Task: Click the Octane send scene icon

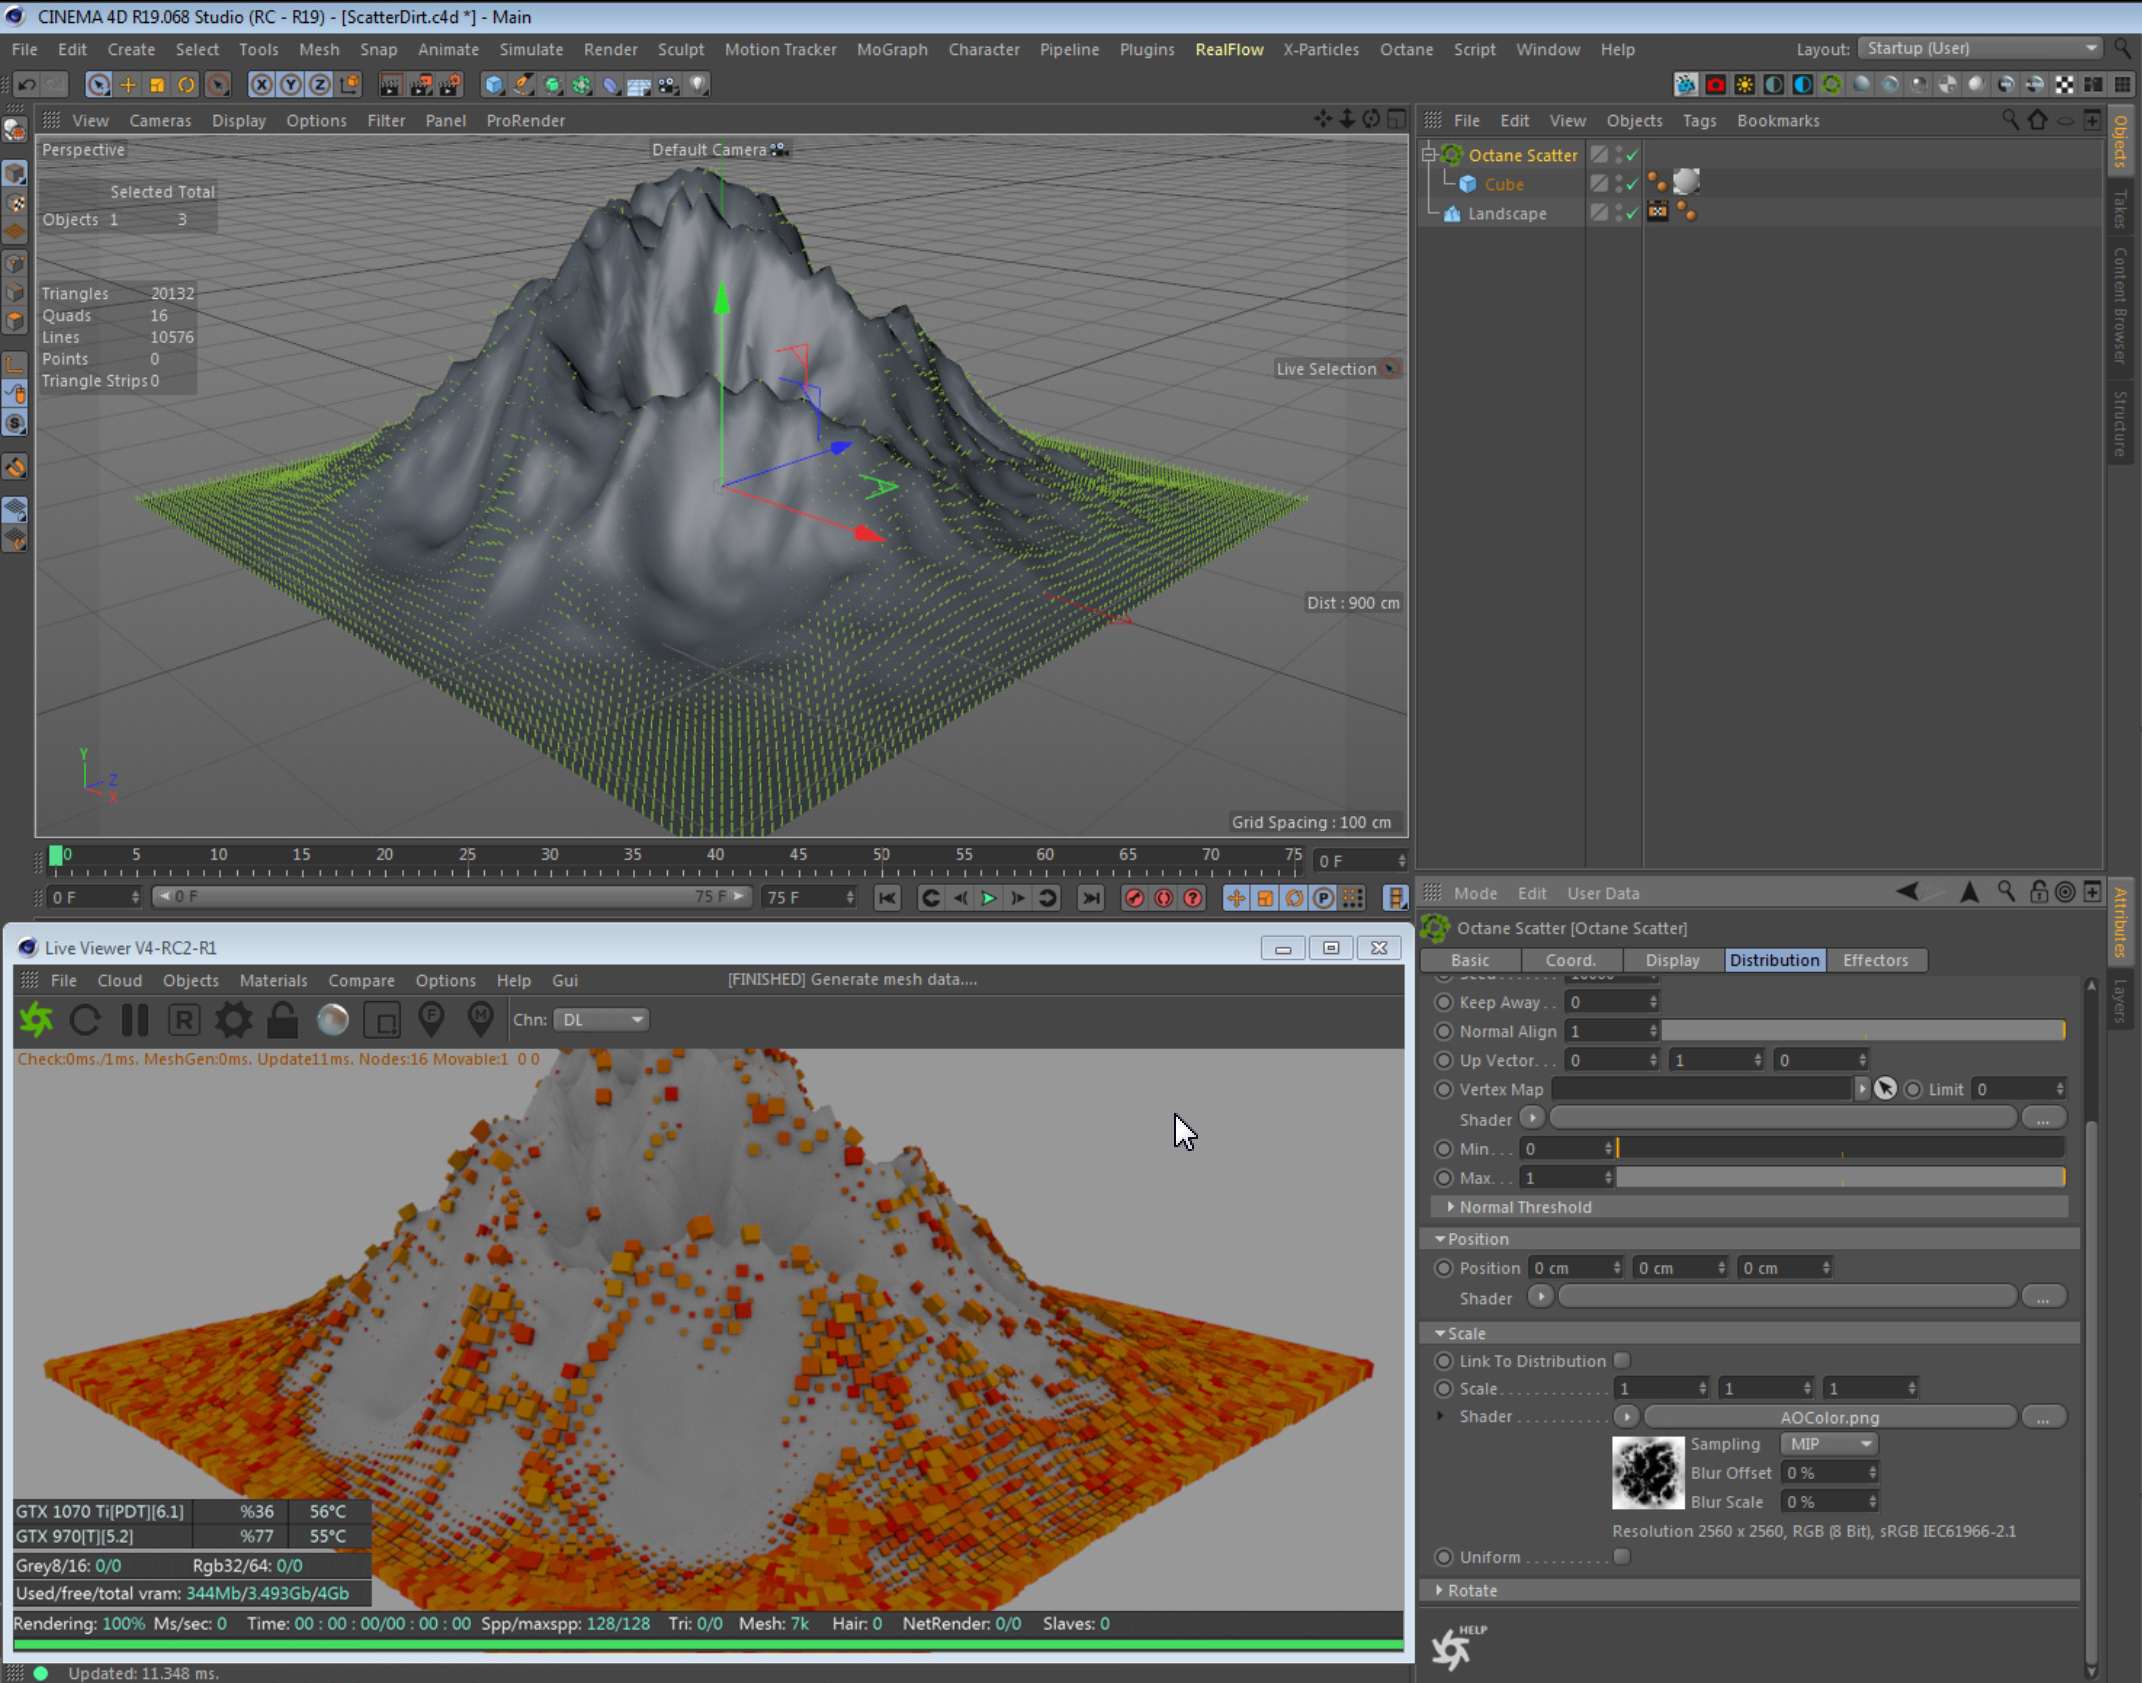Action: click(x=37, y=1020)
